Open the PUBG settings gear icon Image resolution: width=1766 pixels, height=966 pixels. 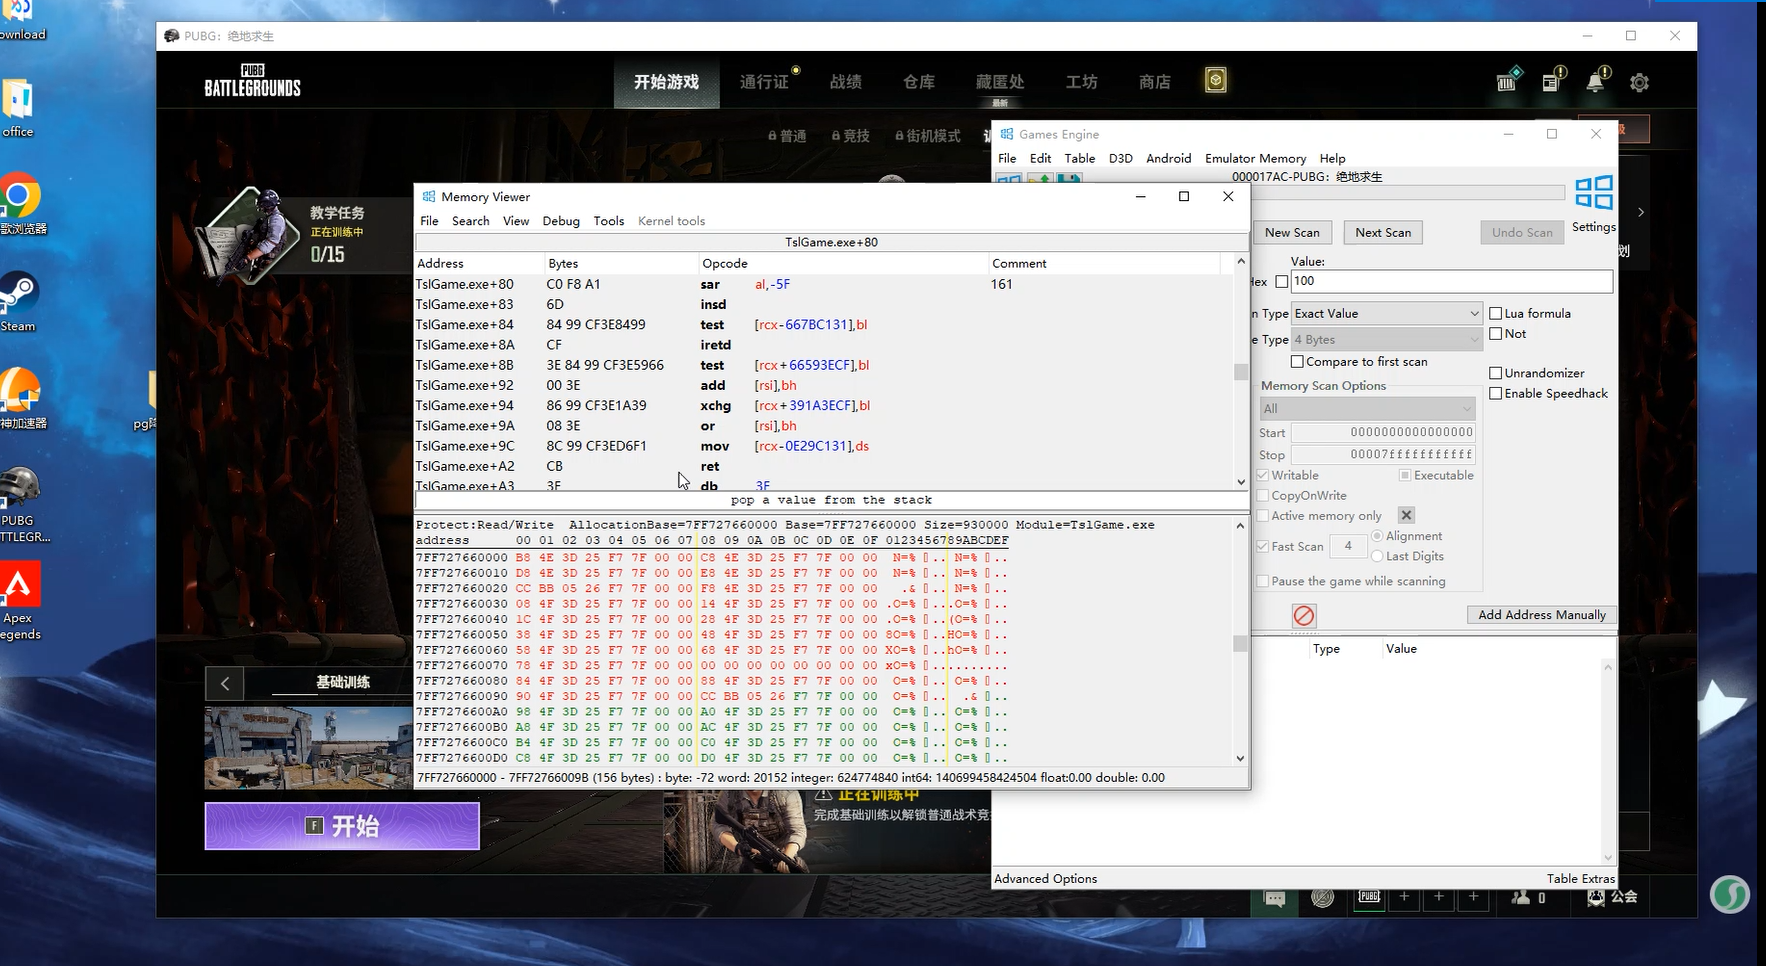(x=1639, y=83)
